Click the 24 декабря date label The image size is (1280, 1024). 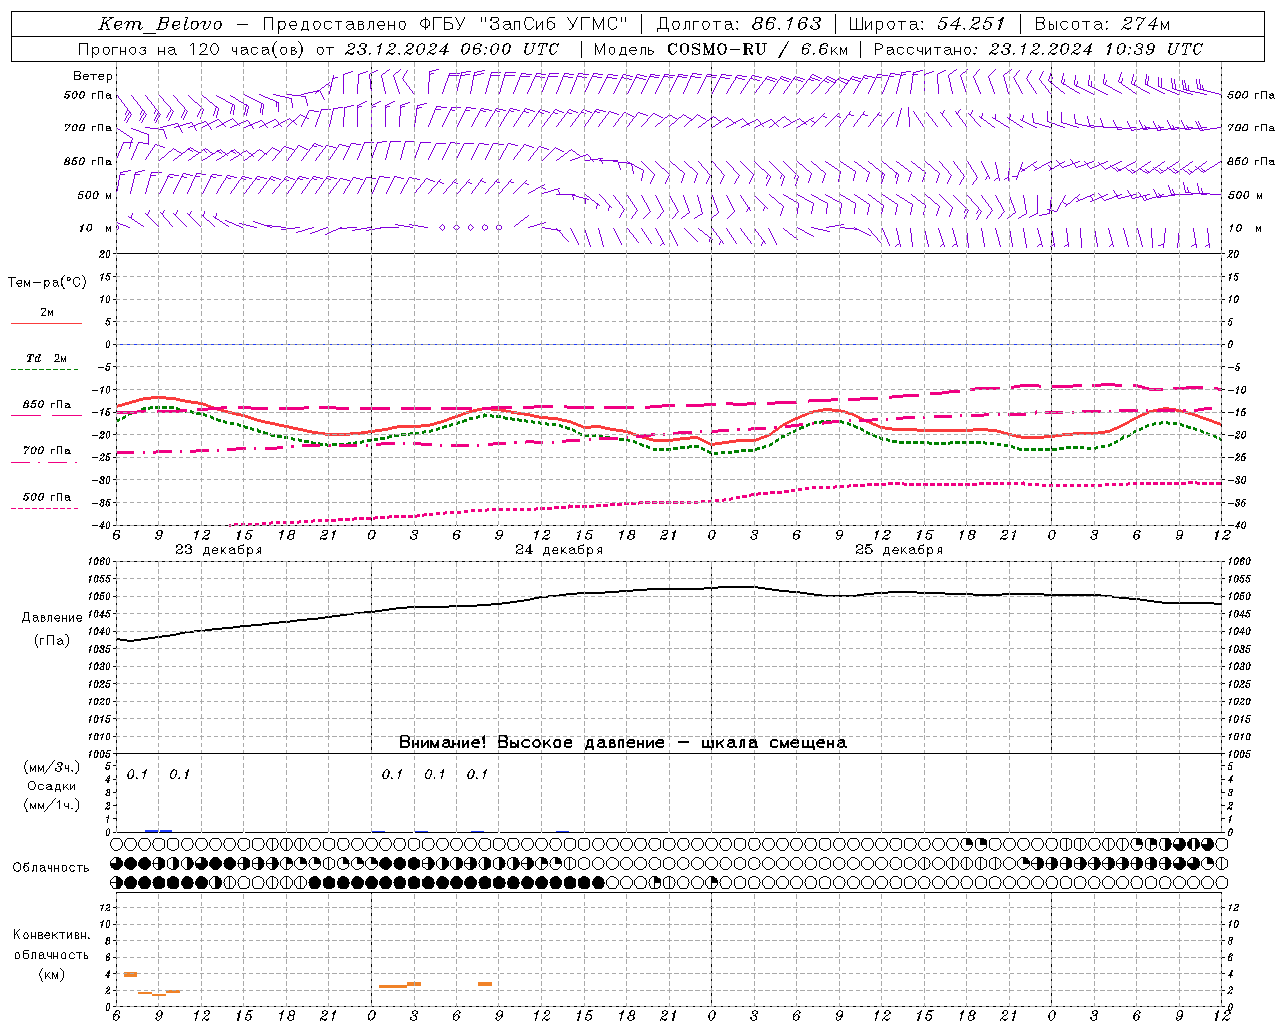(559, 550)
